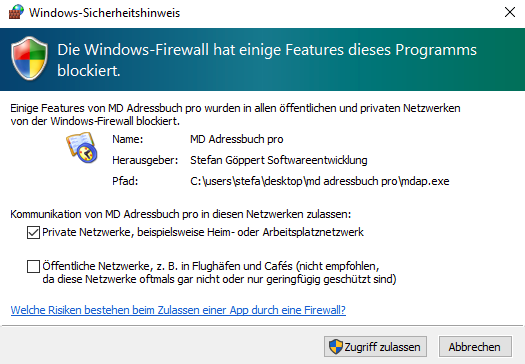Click the Herausgeber field label
Viewport: 525px width, 364px height.
[145, 160]
